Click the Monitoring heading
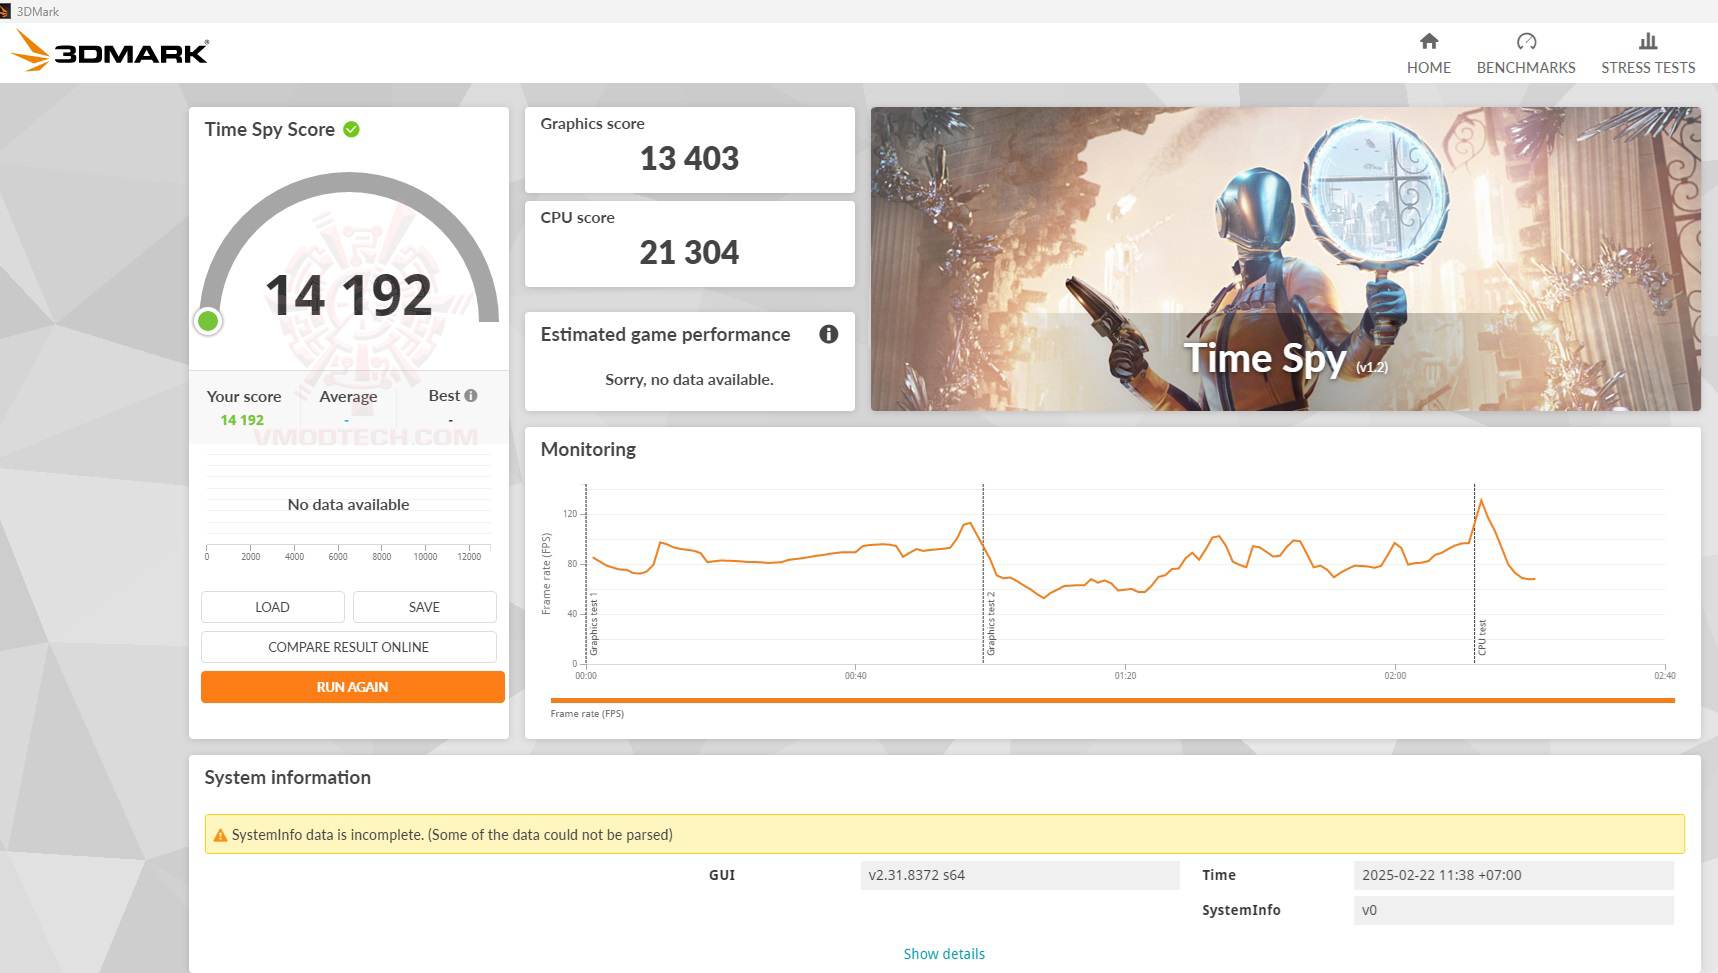Screen dimensions: 1718x973 [x=588, y=449]
